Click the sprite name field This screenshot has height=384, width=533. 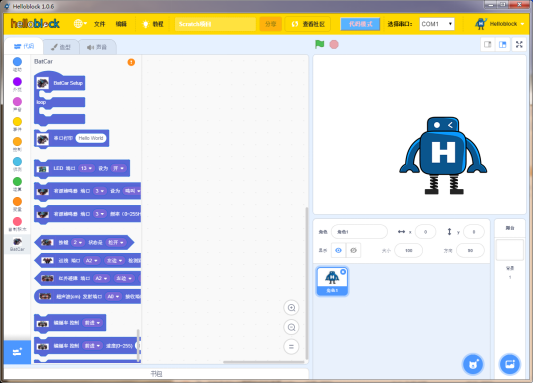click(x=359, y=232)
